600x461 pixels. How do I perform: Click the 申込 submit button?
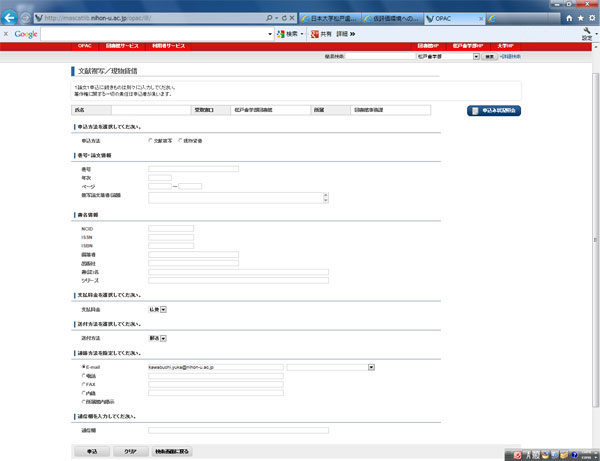pyautogui.click(x=92, y=452)
